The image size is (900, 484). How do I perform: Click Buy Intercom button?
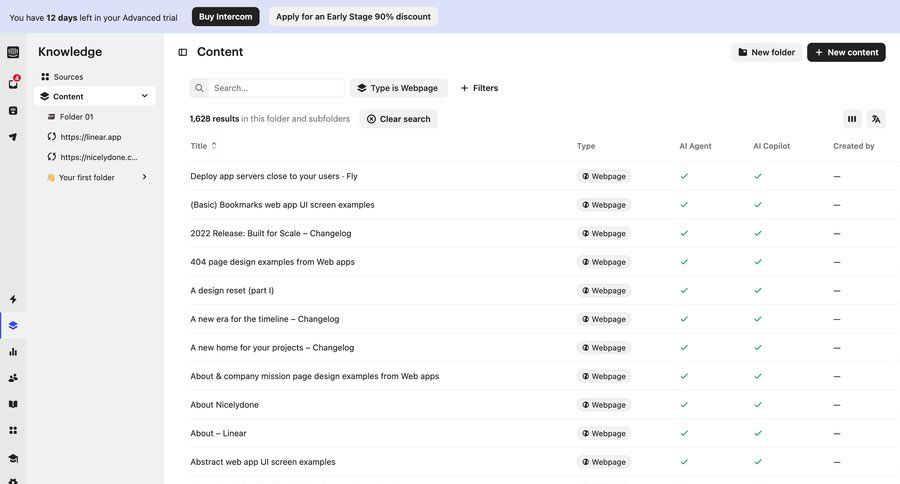[x=226, y=17]
